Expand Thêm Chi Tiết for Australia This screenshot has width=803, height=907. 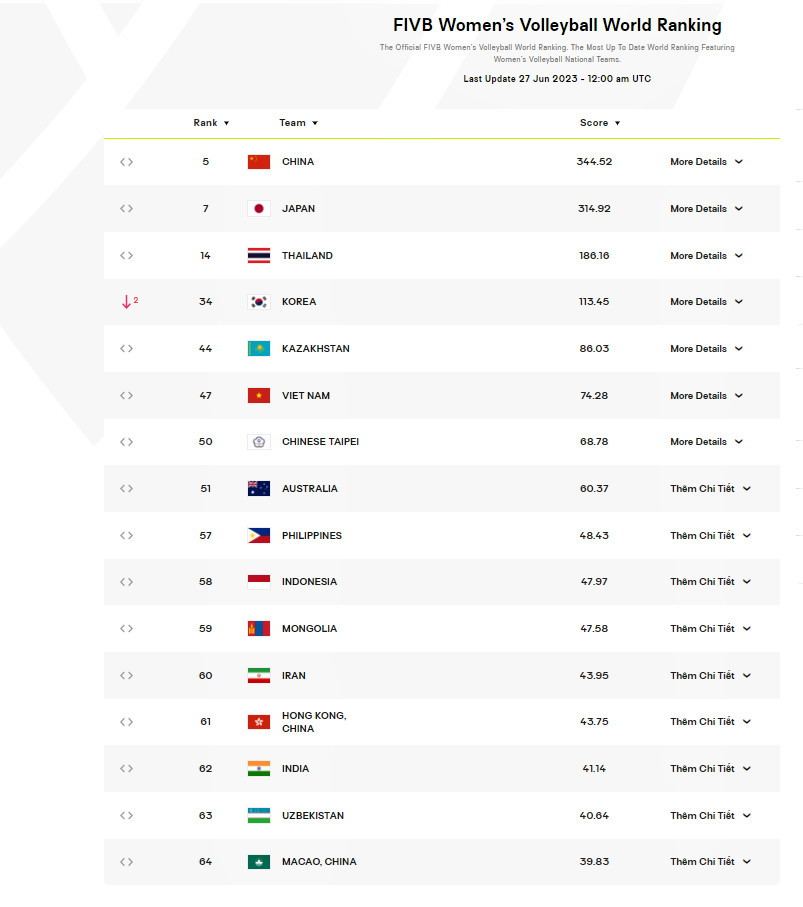[x=710, y=489]
